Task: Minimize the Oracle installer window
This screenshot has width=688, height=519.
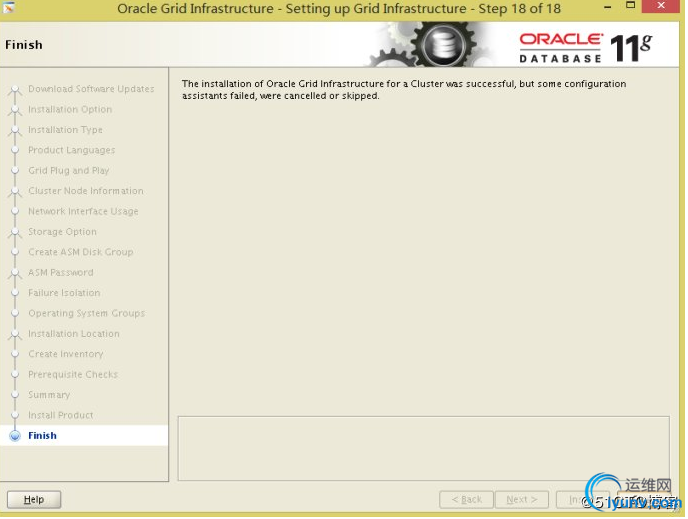Action: 608,7
